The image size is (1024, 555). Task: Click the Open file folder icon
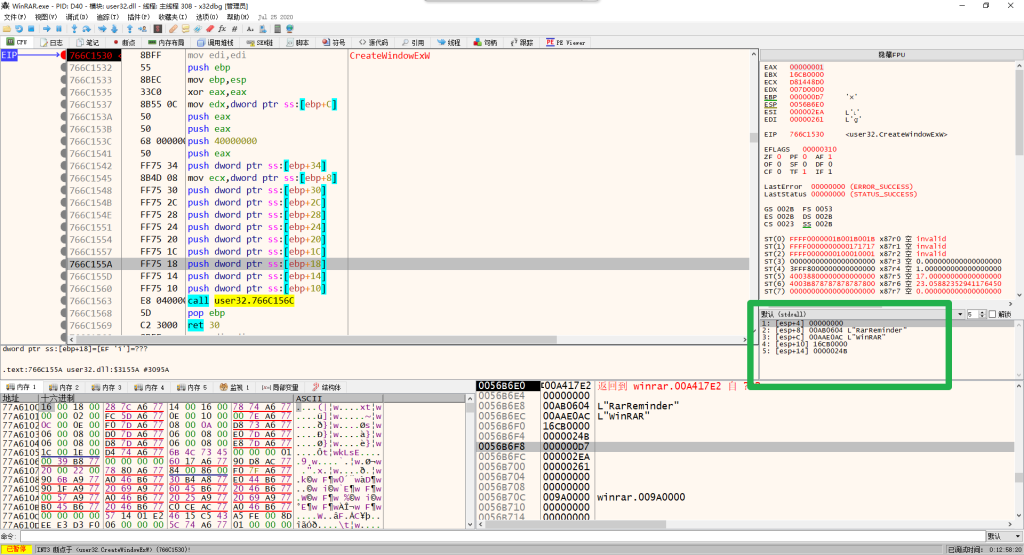pyautogui.click(x=8, y=29)
